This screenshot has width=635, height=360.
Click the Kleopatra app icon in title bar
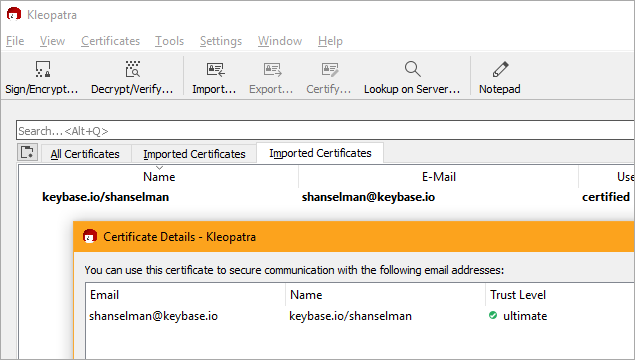click(14, 14)
